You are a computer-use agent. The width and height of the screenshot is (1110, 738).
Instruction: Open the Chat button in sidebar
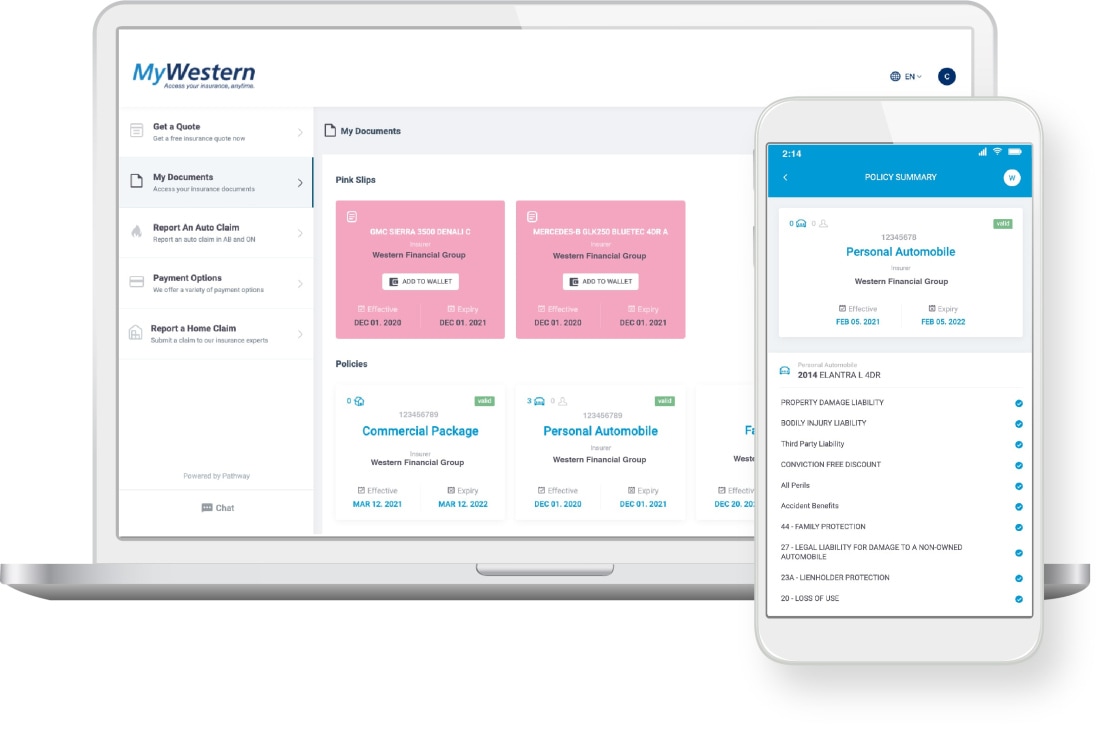coord(217,508)
